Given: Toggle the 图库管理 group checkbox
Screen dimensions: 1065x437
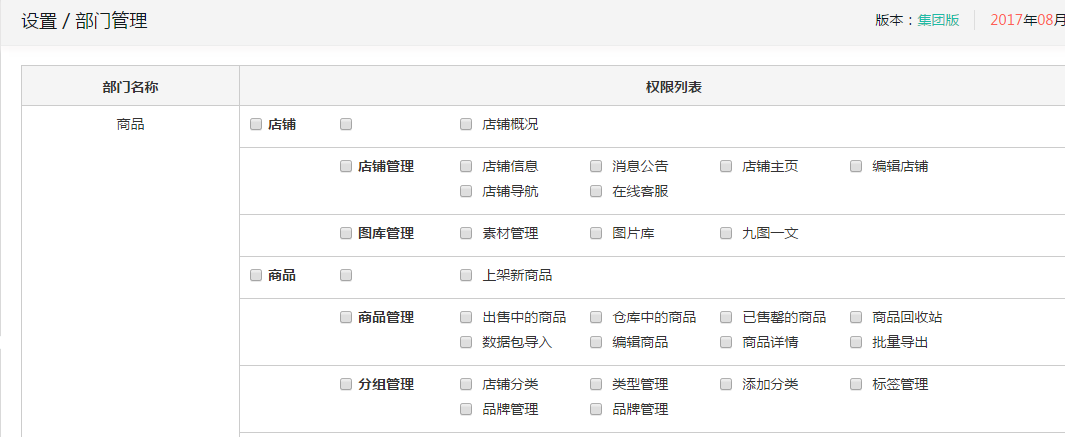Looking at the screenshot, I should pos(346,234).
